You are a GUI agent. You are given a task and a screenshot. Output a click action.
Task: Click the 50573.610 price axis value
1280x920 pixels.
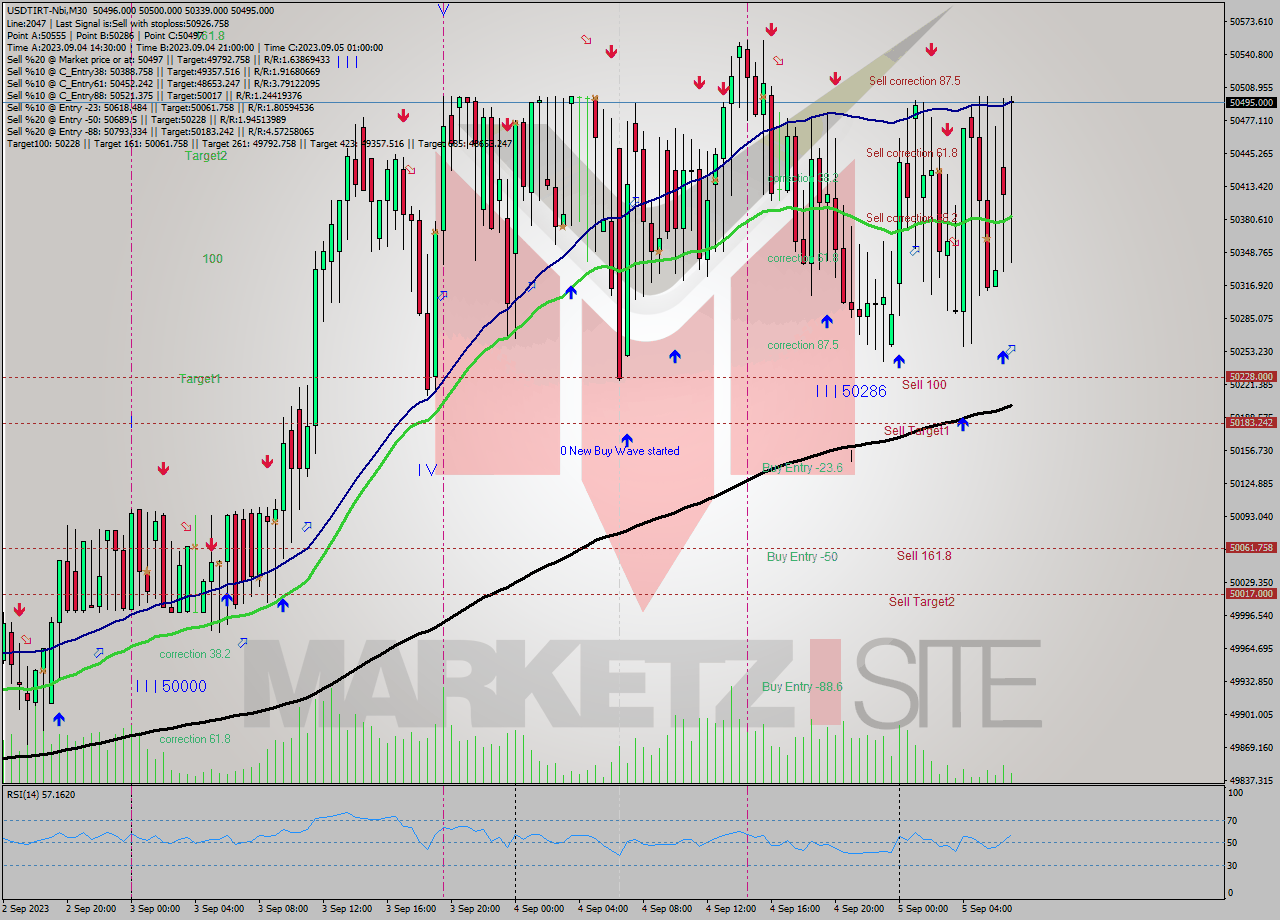coord(1251,21)
